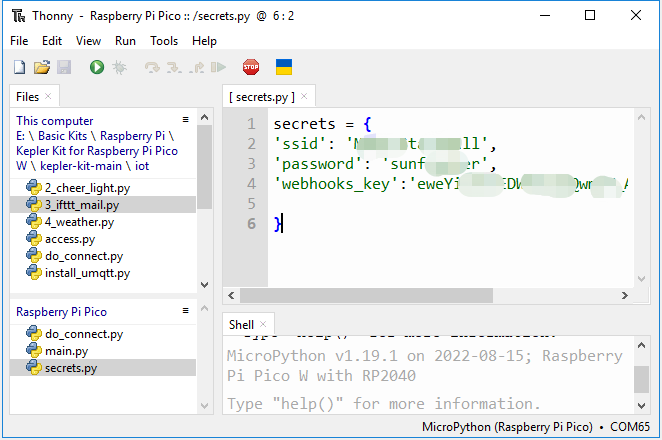The height and width of the screenshot is (440, 662).
Task: Switch interpreter via MicroPython status bar label
Action: (535, 427)
